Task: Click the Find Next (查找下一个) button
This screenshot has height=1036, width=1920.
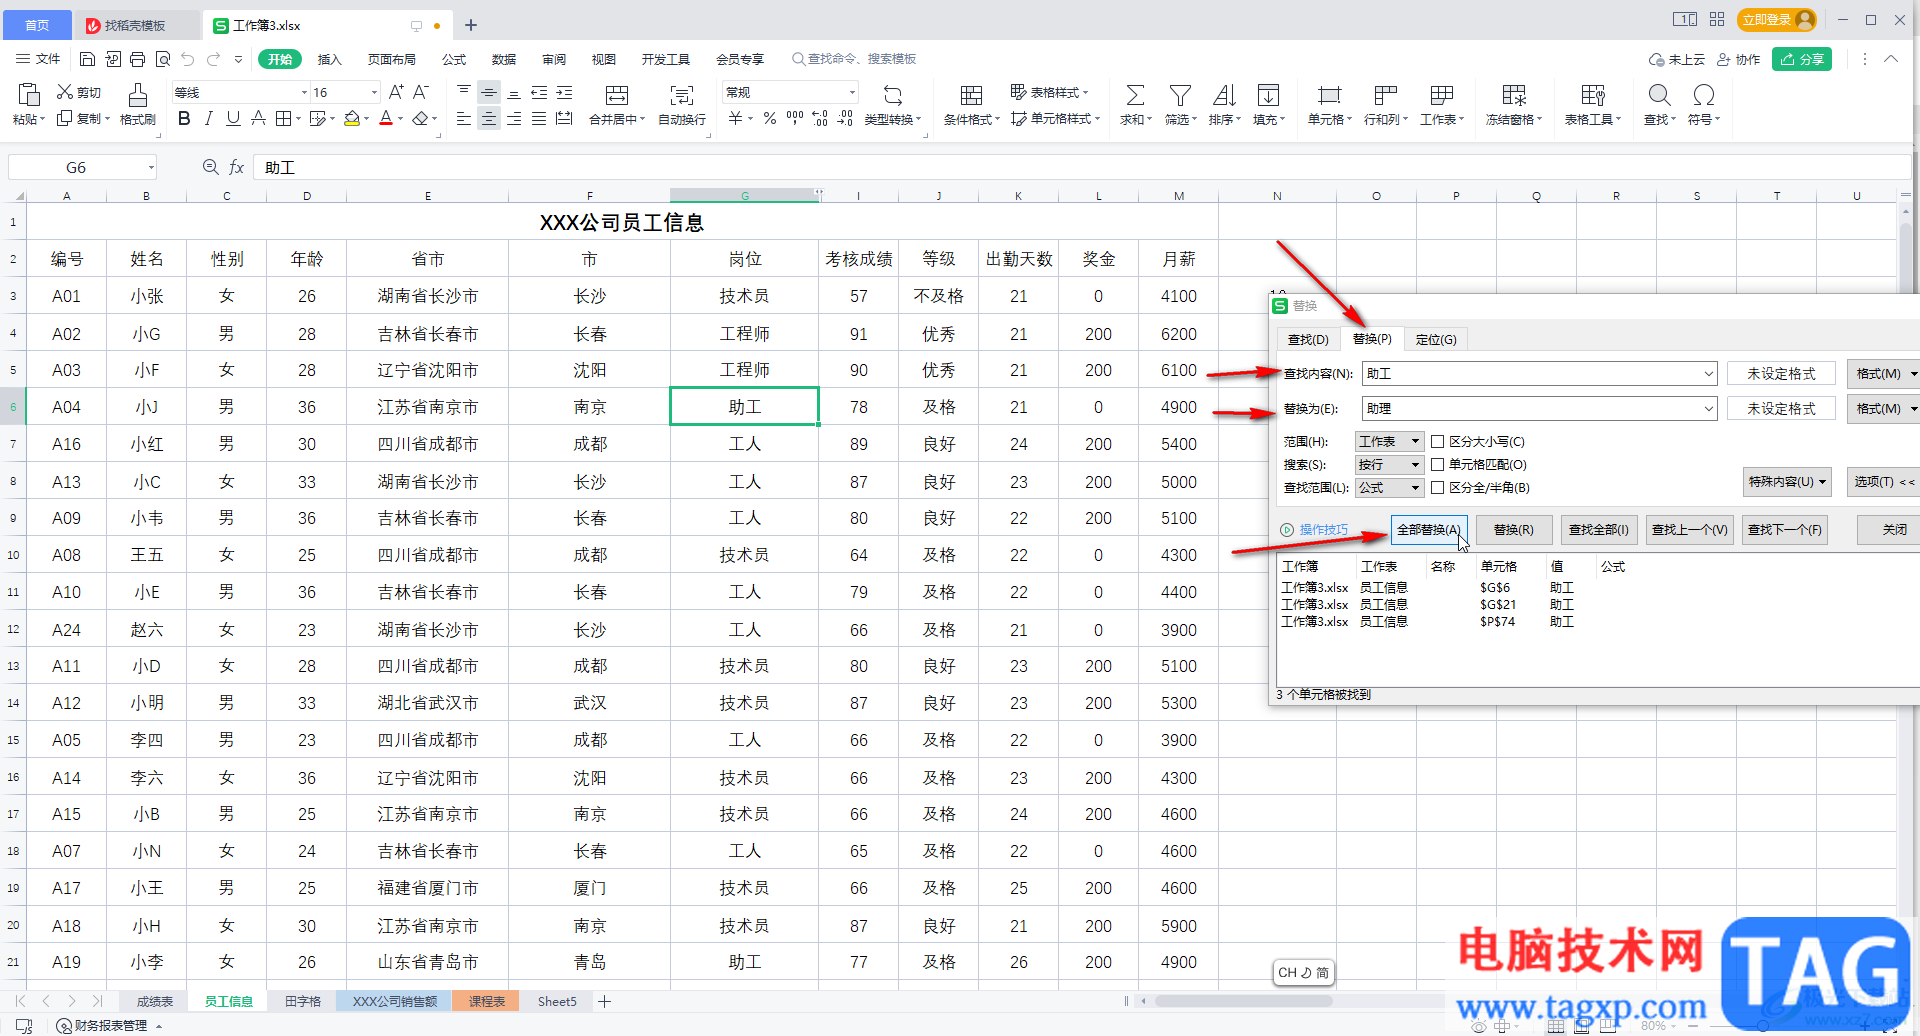Action: [x=1785, y=530]
